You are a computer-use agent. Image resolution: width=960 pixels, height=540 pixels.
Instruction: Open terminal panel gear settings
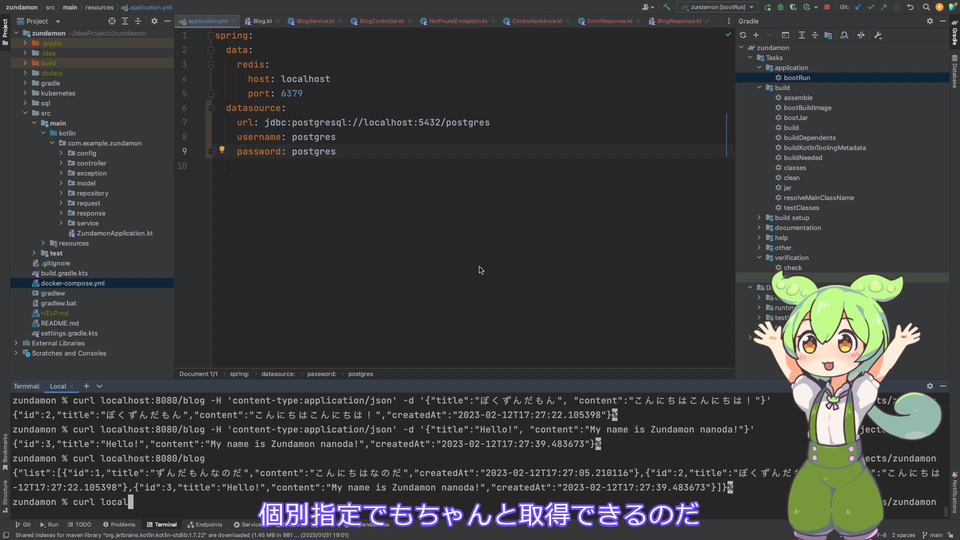tap(930, 386)
